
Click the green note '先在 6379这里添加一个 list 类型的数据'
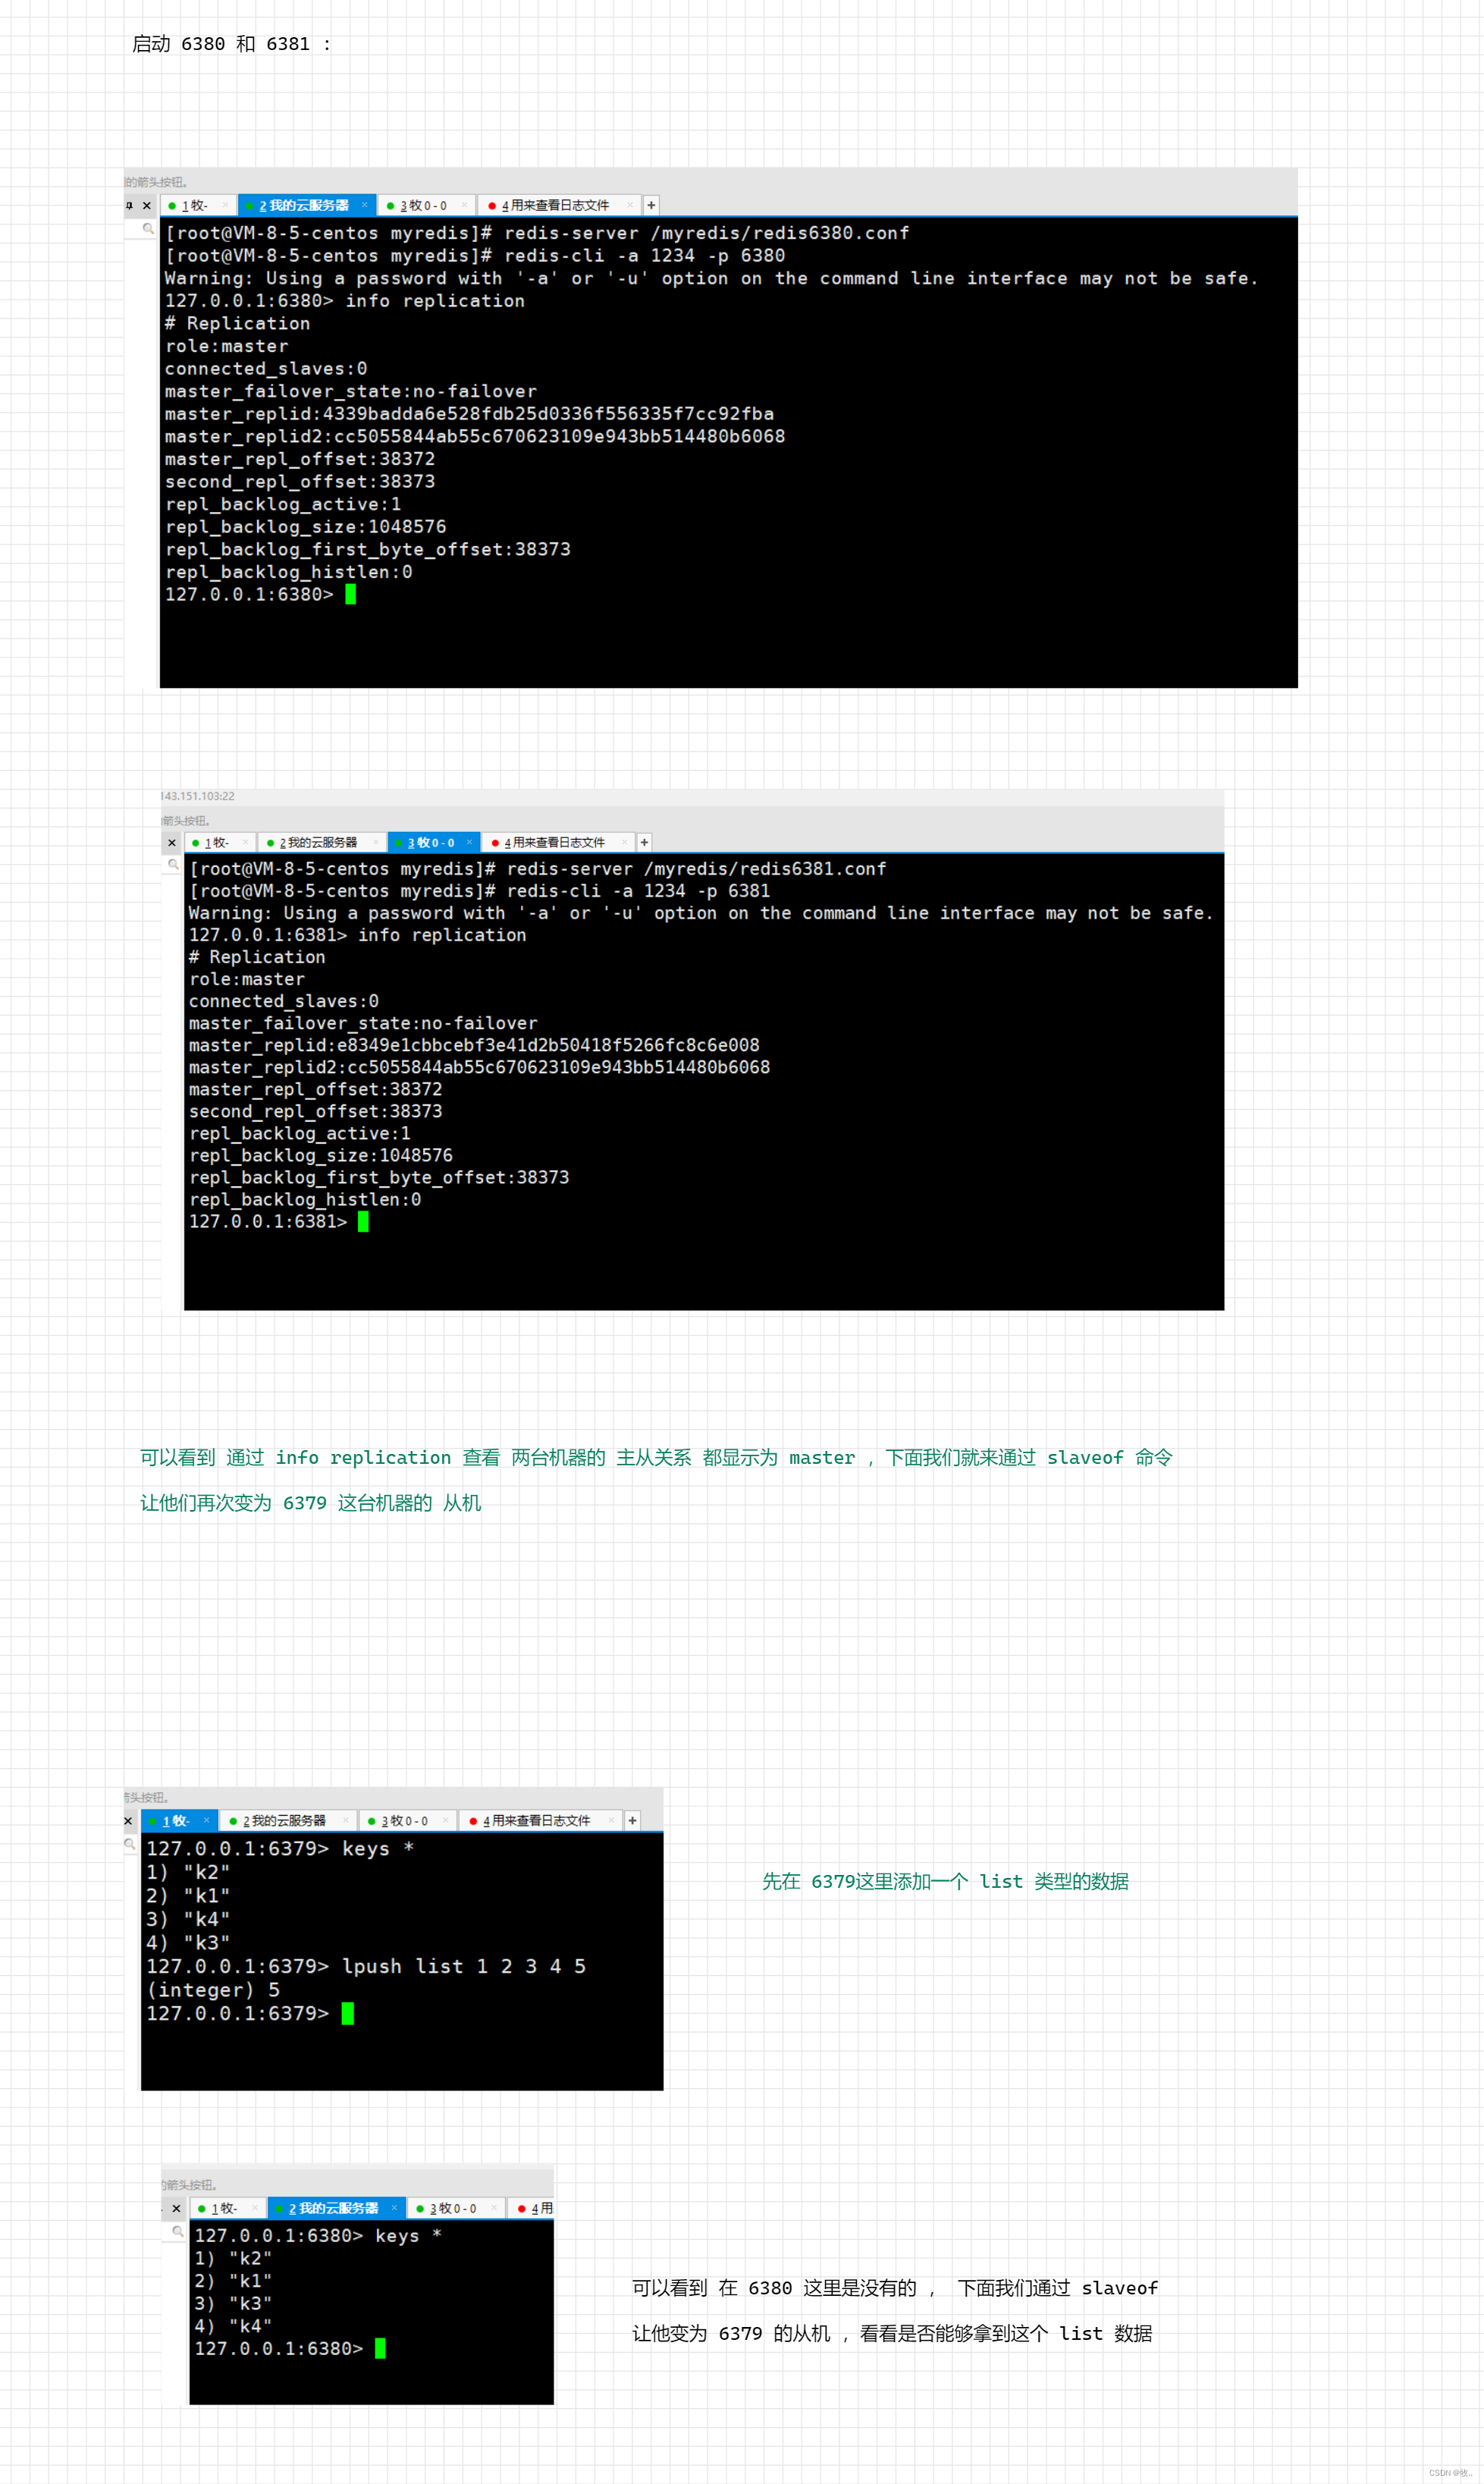945,1881
